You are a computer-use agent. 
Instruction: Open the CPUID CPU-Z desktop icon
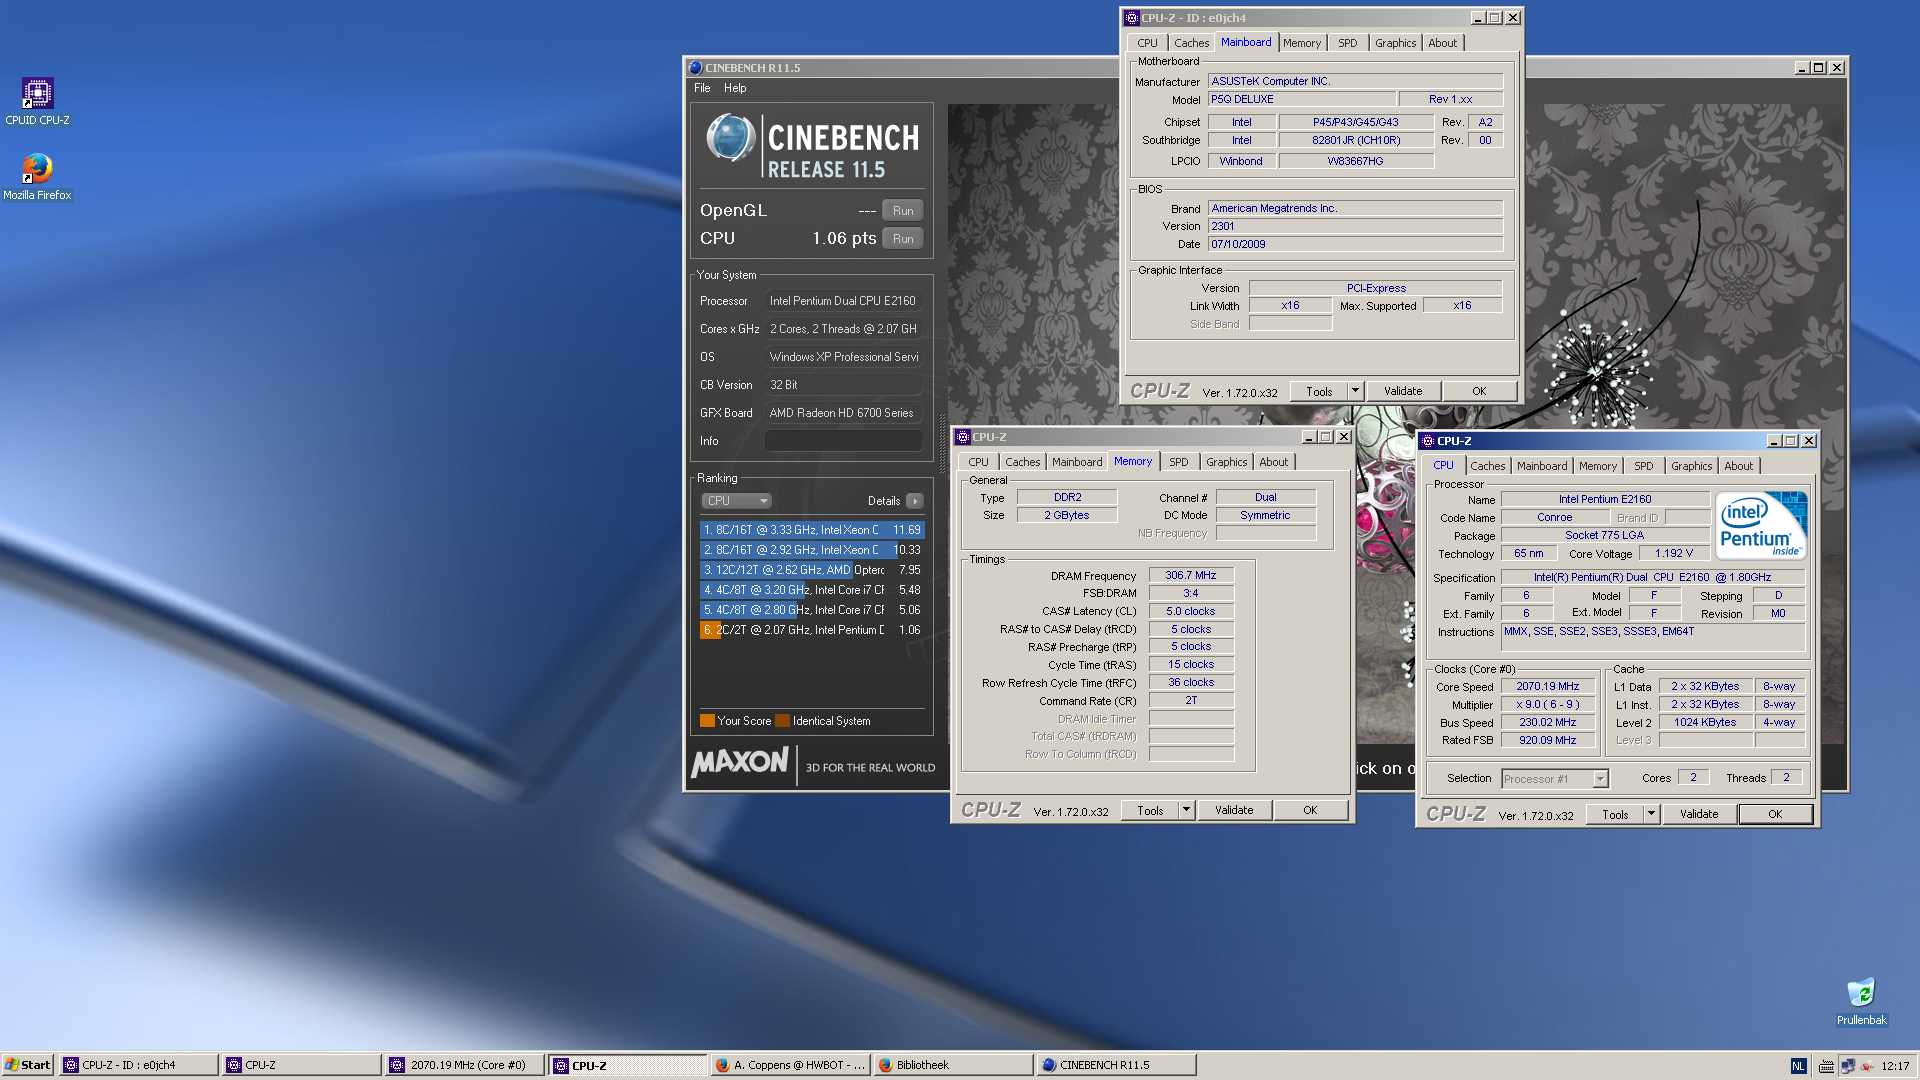(x=37, y=101)
